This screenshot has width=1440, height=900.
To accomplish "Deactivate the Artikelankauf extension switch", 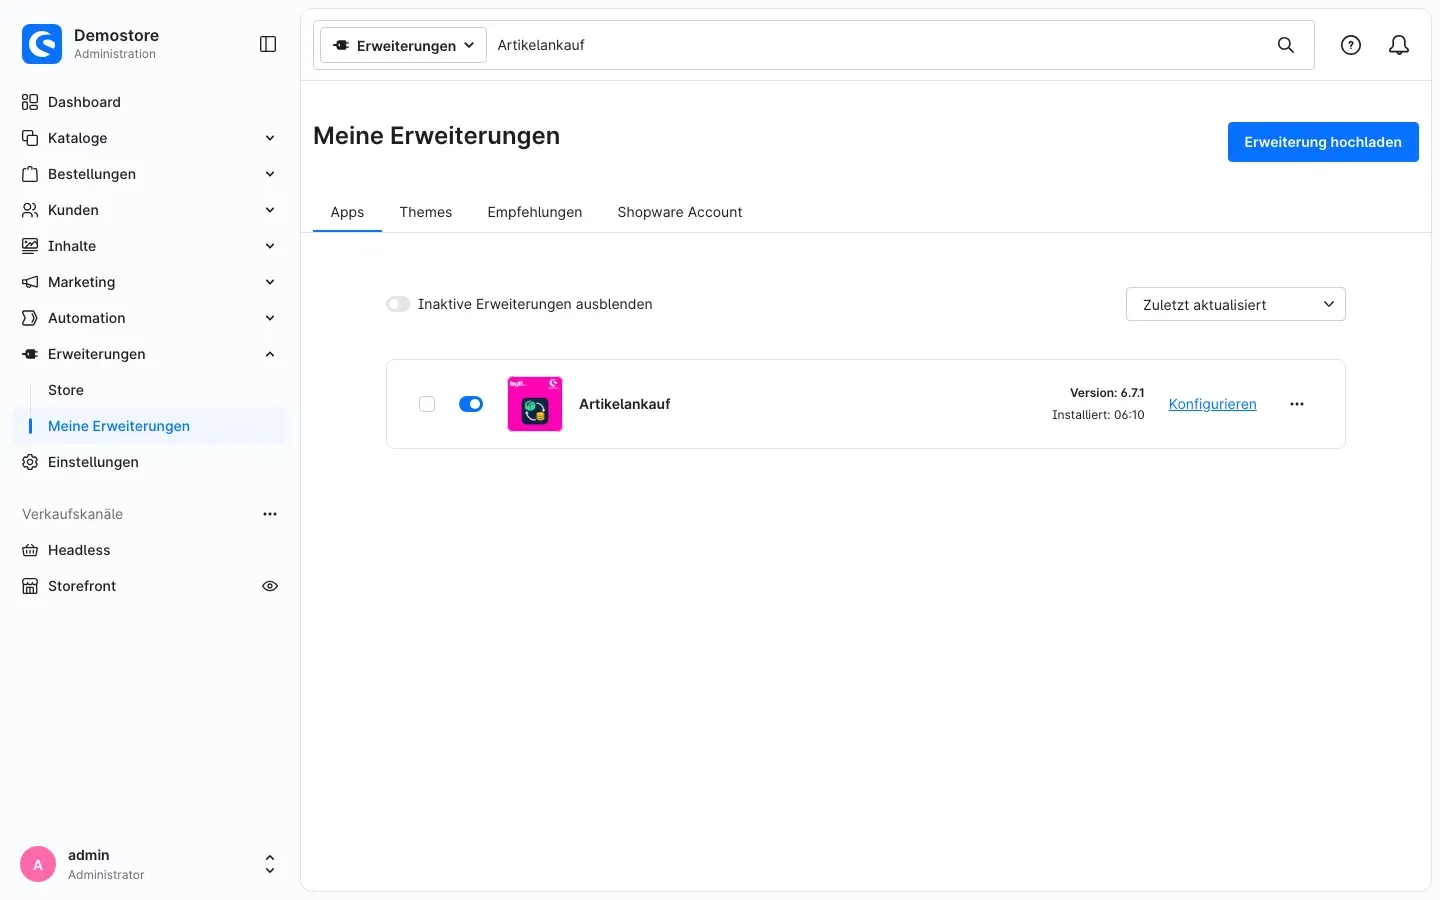I will [471, 404].
